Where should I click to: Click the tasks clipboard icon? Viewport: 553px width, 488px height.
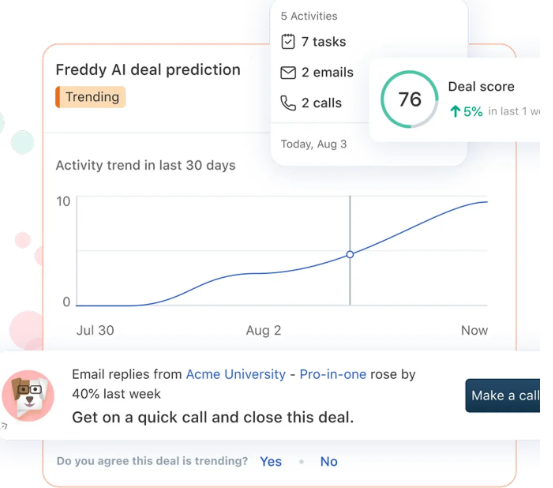288,42
